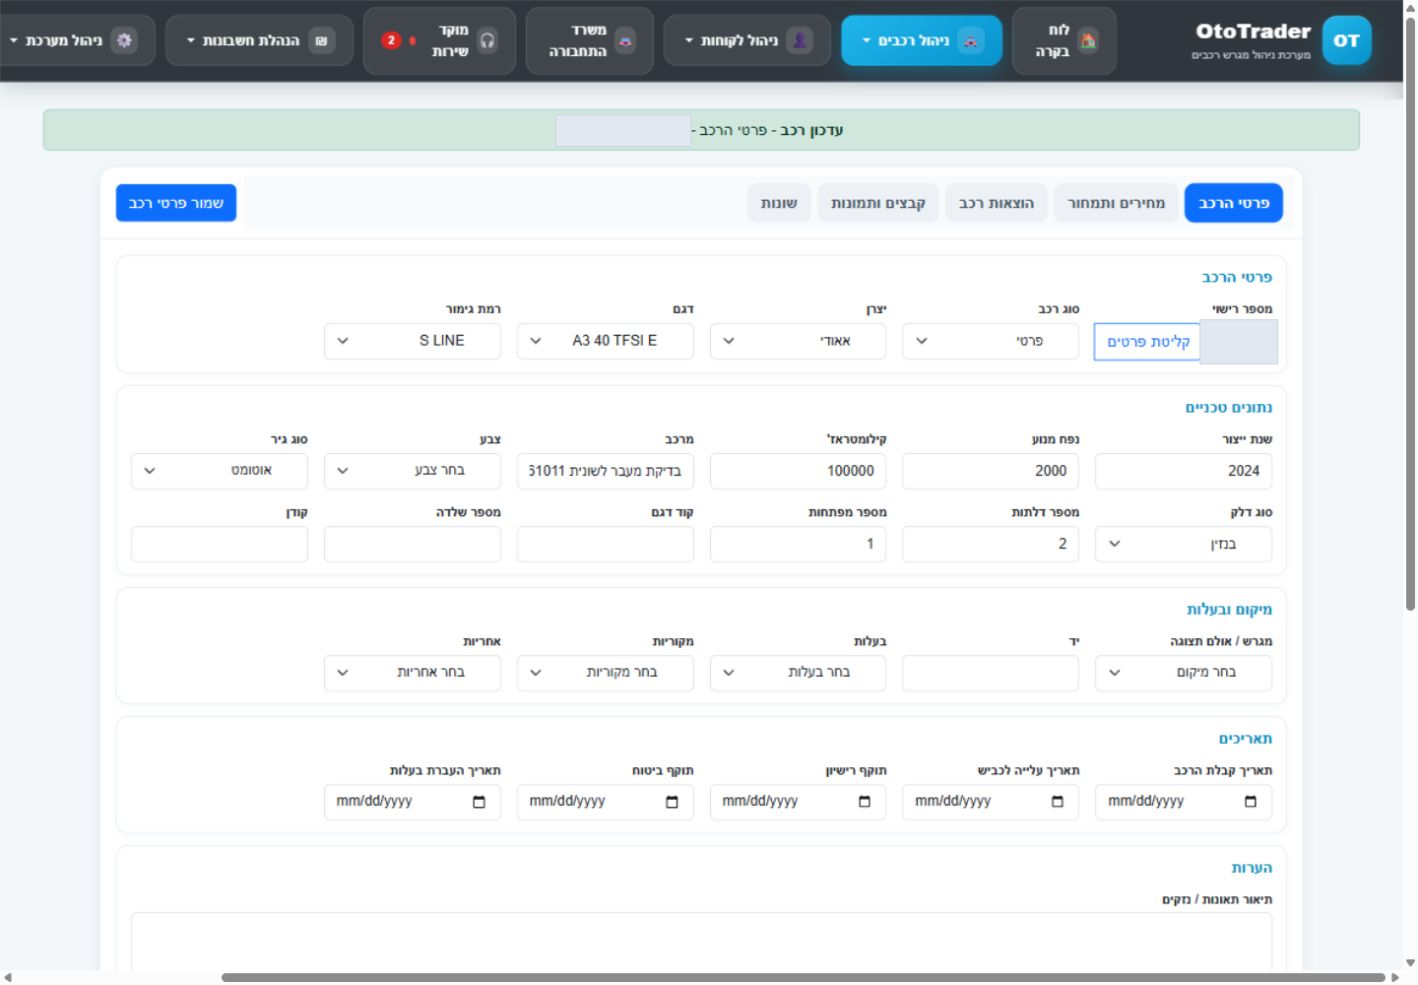Open the סוג גיר gearbox dropdown
Viewport: 1418px width, 985px height.
click(x=219, y=471)
